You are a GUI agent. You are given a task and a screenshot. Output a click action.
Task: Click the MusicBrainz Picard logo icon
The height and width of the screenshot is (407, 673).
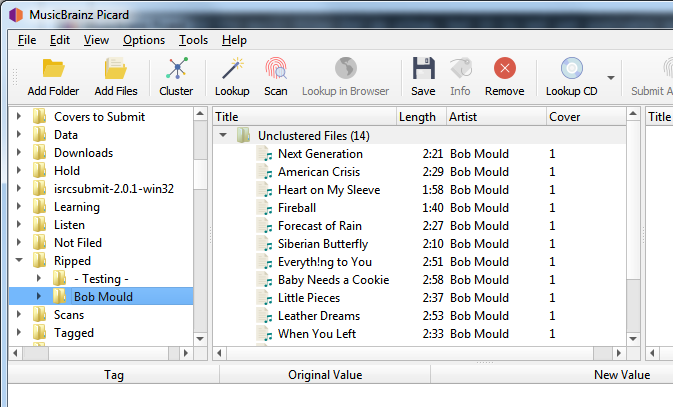coord(16,15)
